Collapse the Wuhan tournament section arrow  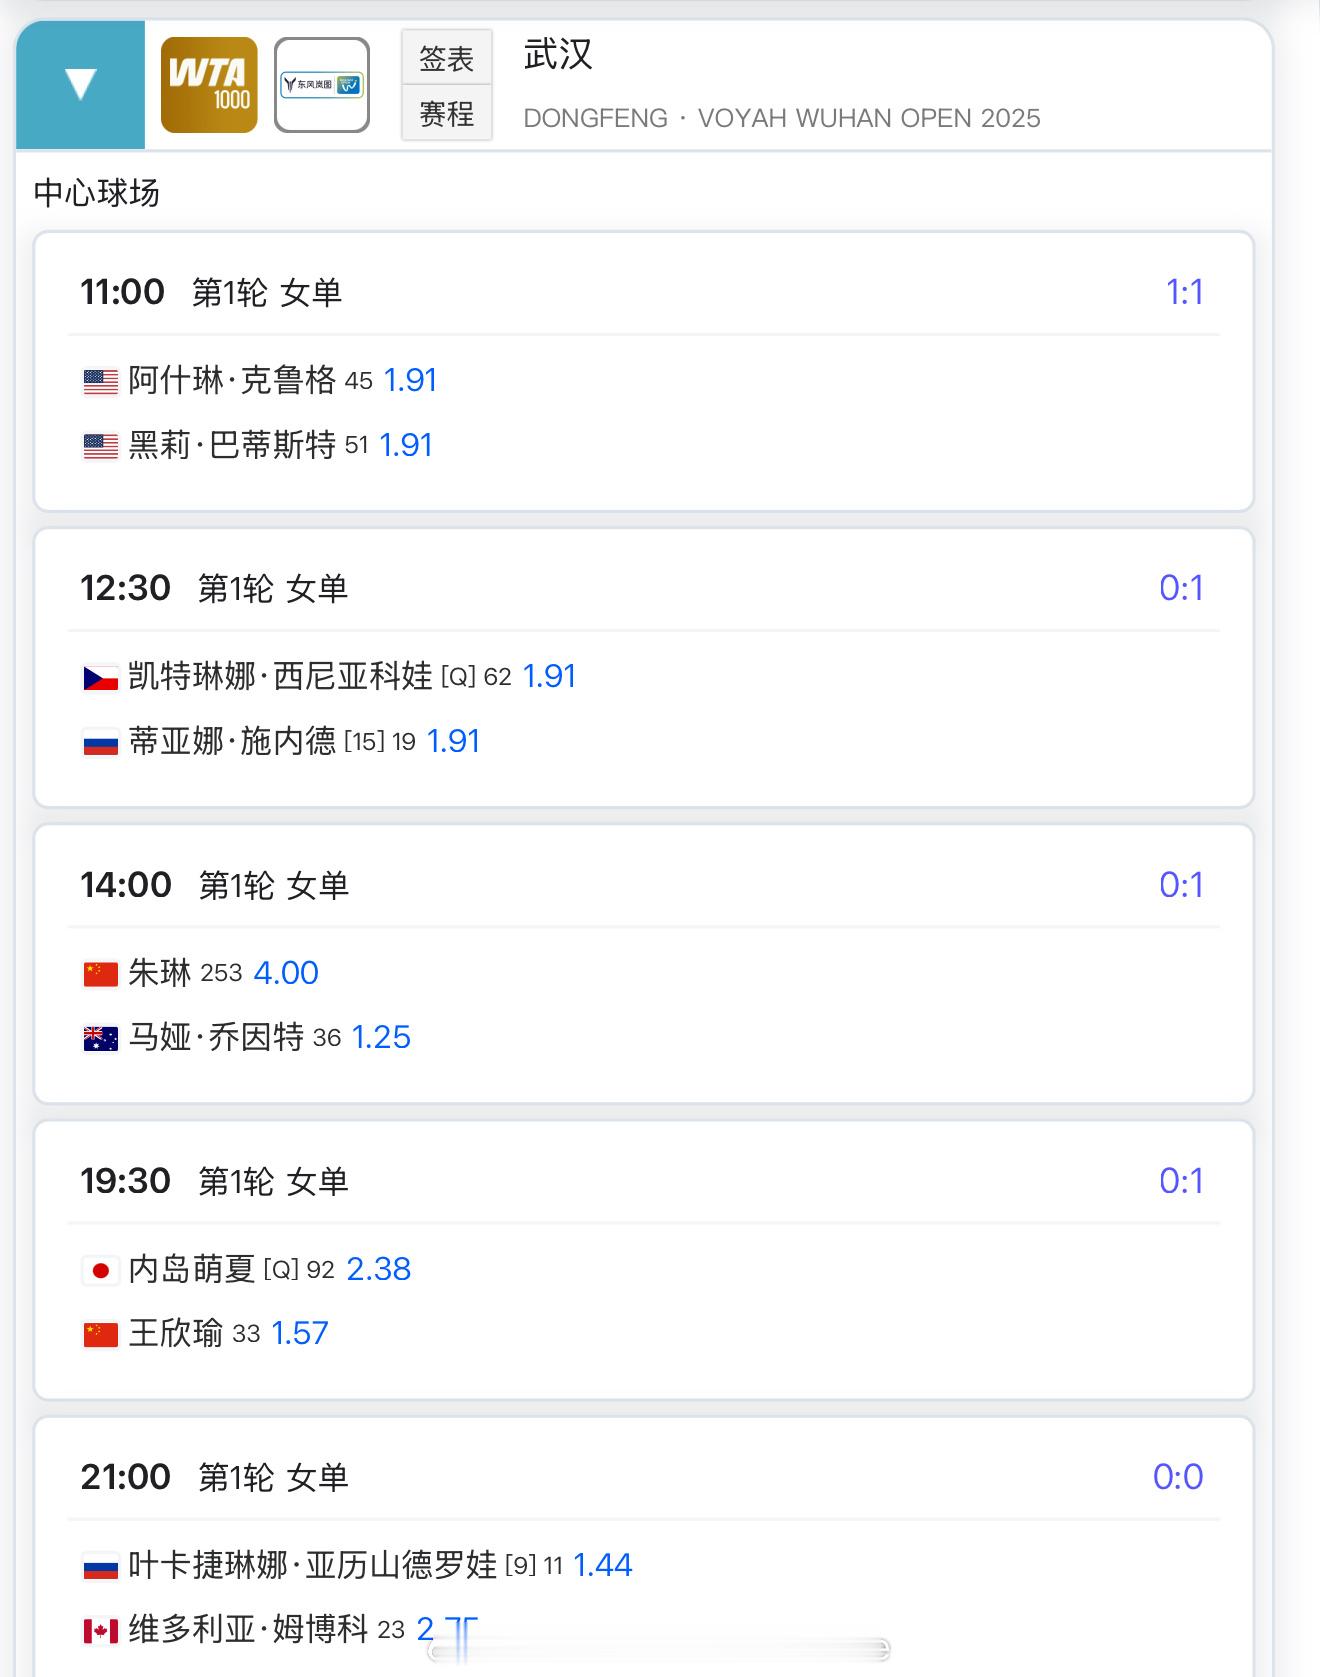point(80,85)
